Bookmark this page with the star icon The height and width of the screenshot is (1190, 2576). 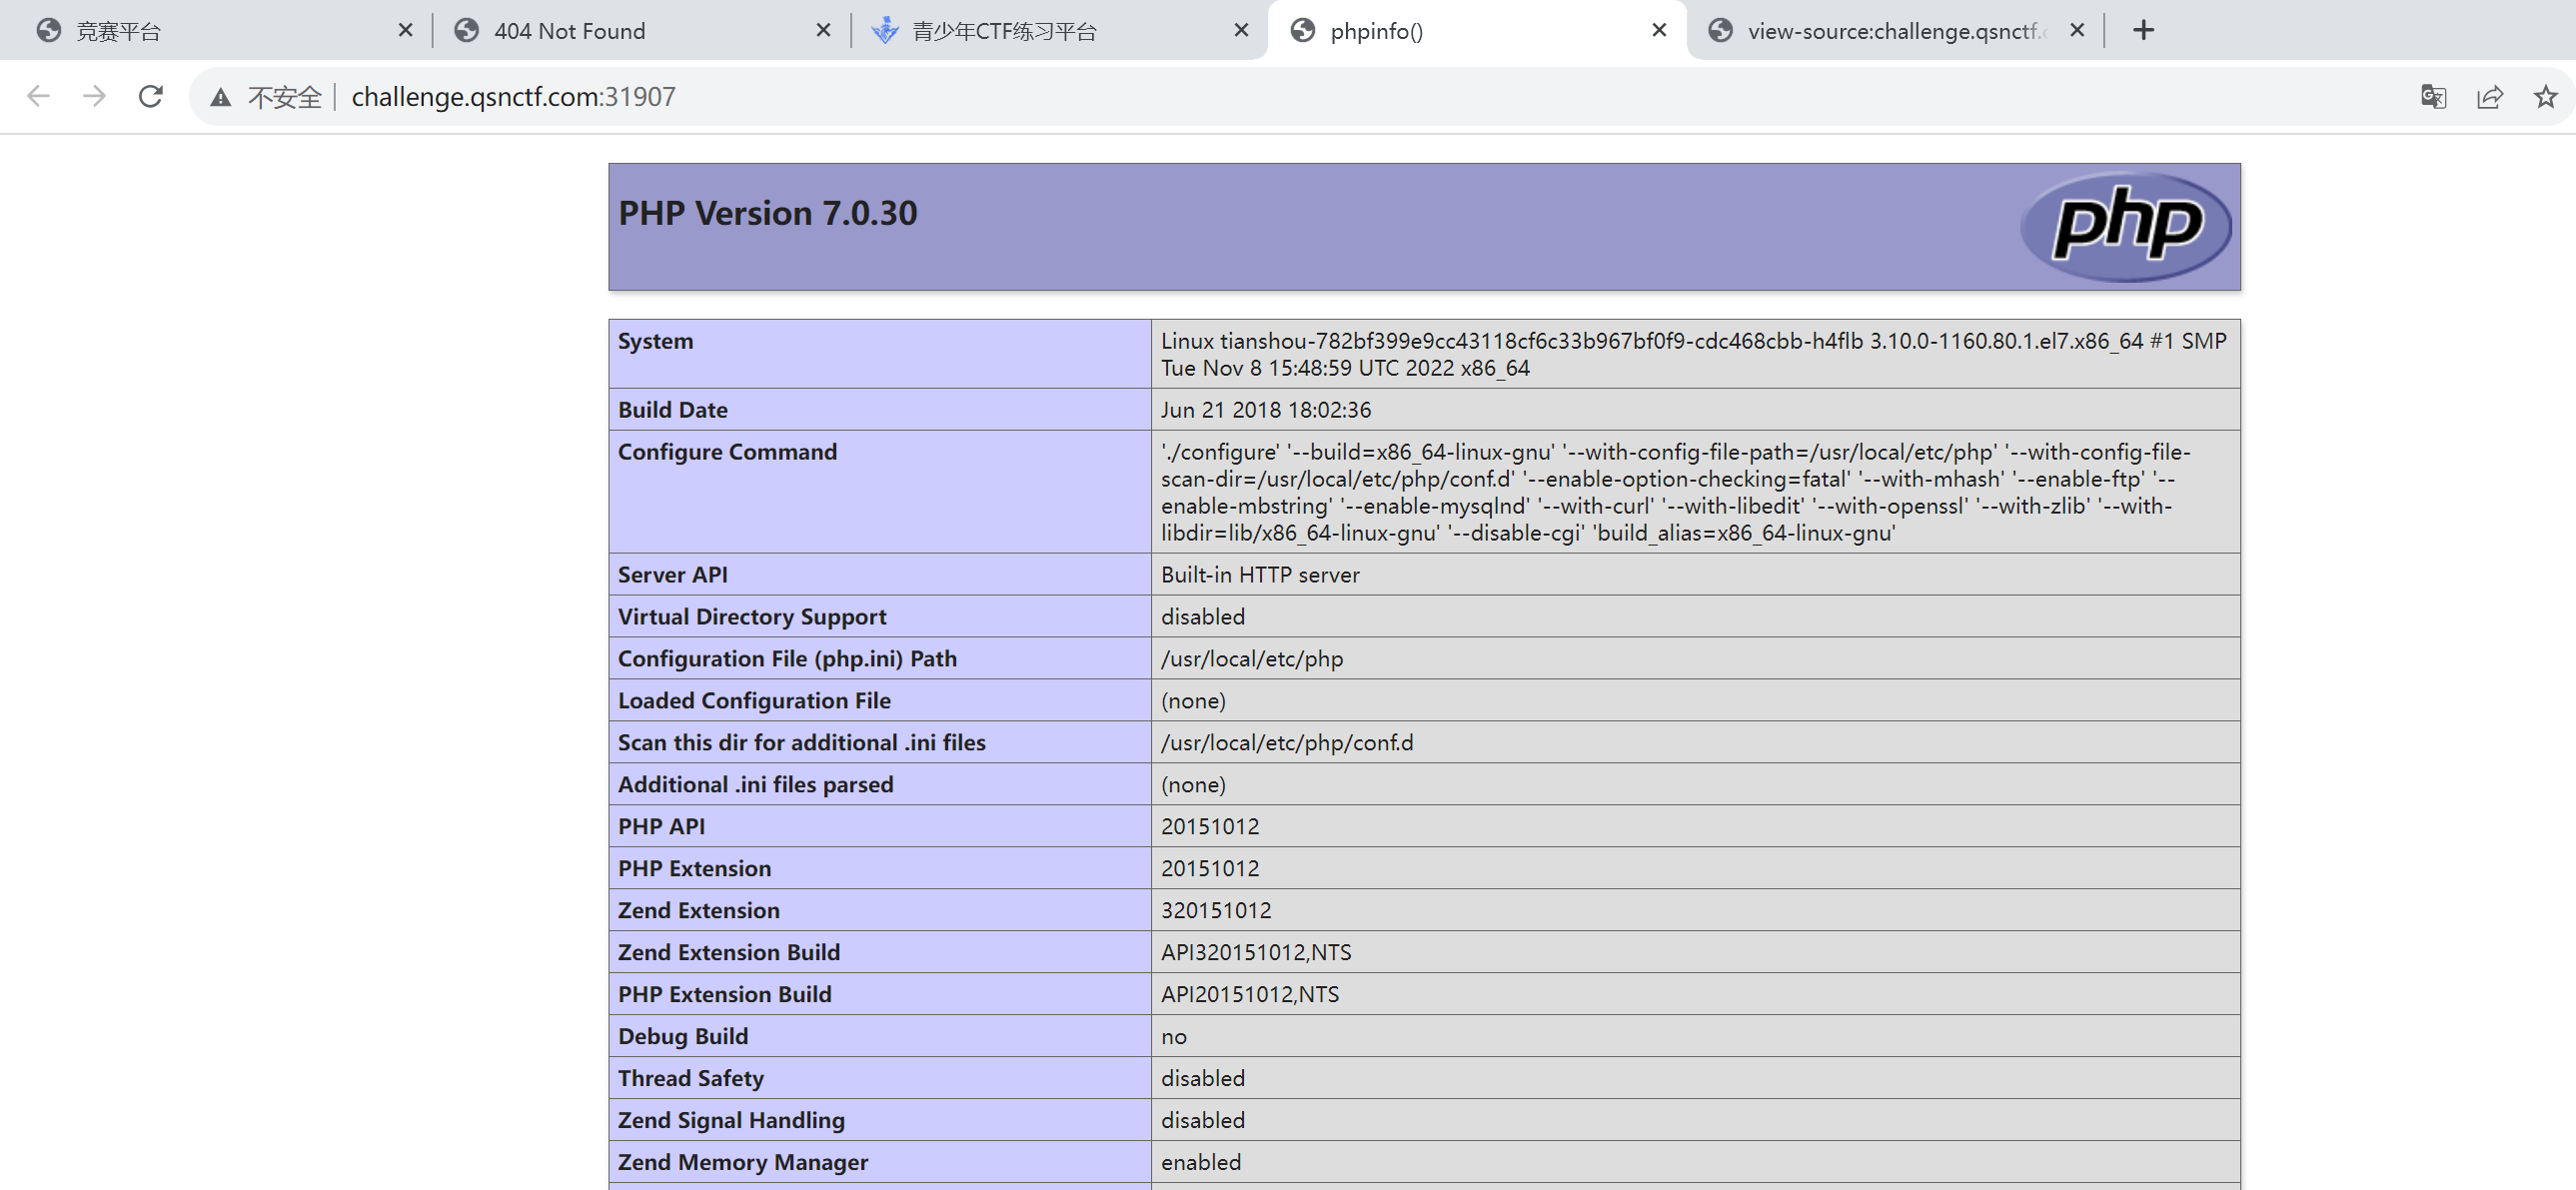(2545, 96)
